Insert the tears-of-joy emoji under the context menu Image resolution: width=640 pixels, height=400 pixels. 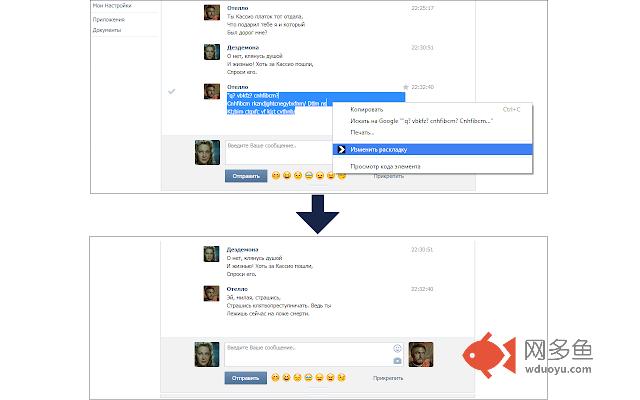pyautogui.click(x=309, y=176)
